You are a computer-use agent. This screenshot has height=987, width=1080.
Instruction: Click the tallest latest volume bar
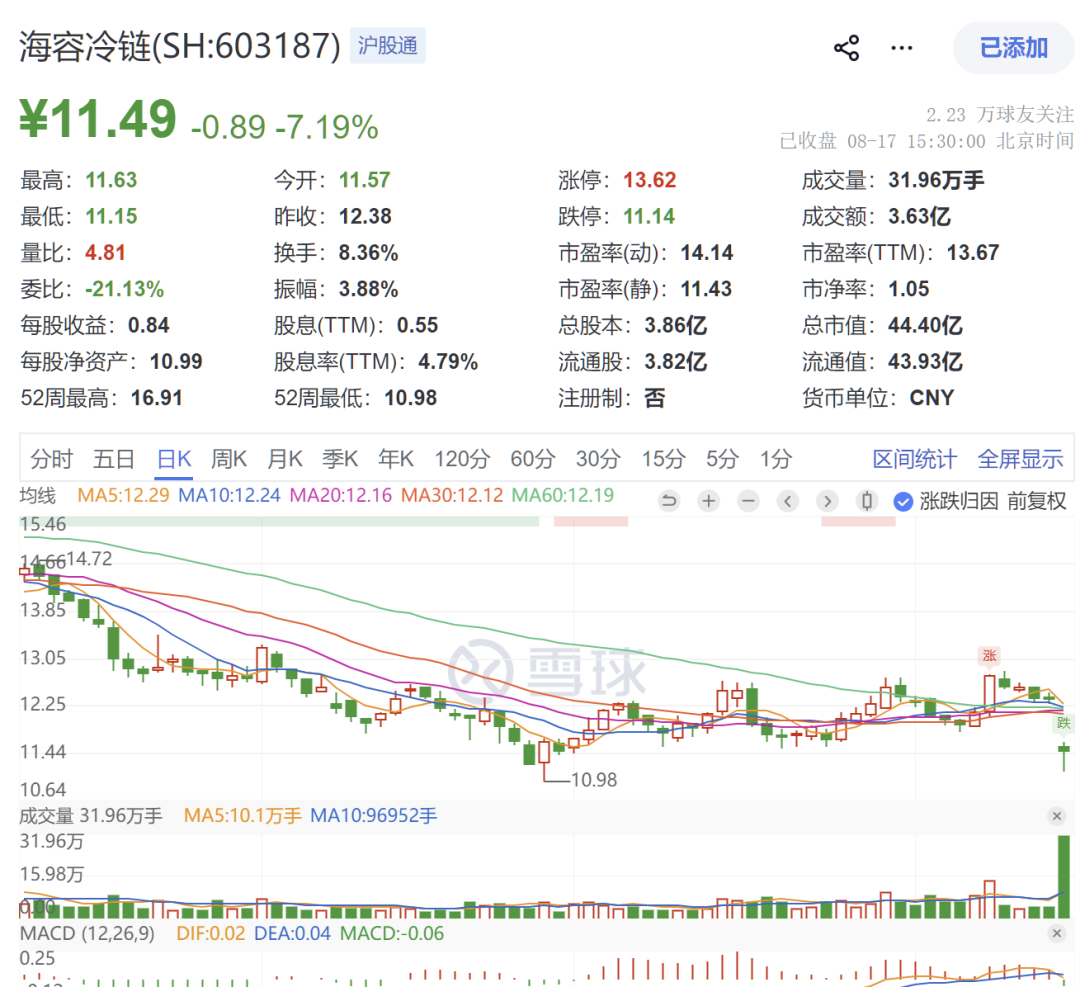[x=1064, y=876]
